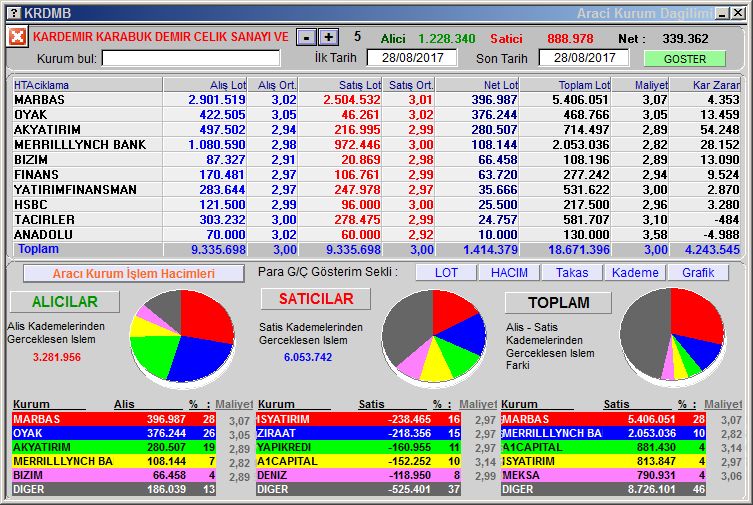Click pink BIZIM buyer legend row
This screenshot has height=505, width=753.
click(114, 475)
